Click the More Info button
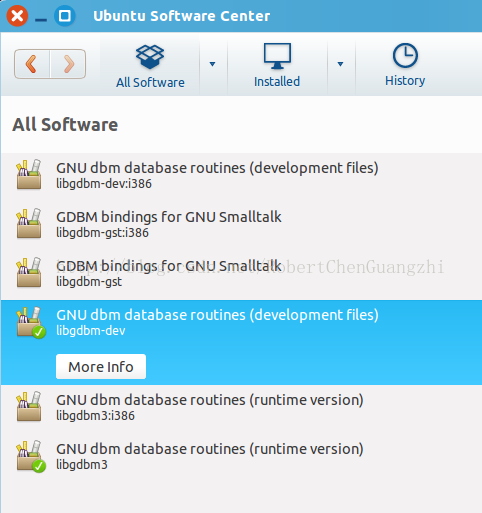The width and height of the screenshot is (482, 513). point(101,366)
